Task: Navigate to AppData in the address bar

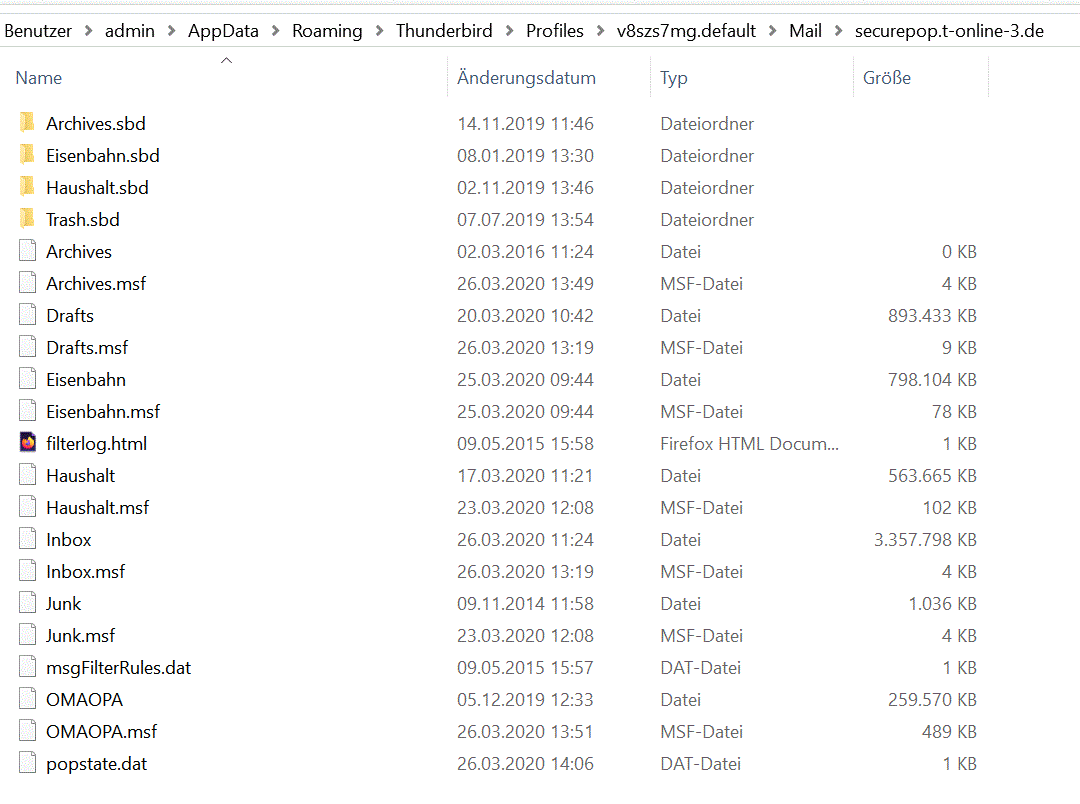Action: pyautogui.click(x=223, y=31)
